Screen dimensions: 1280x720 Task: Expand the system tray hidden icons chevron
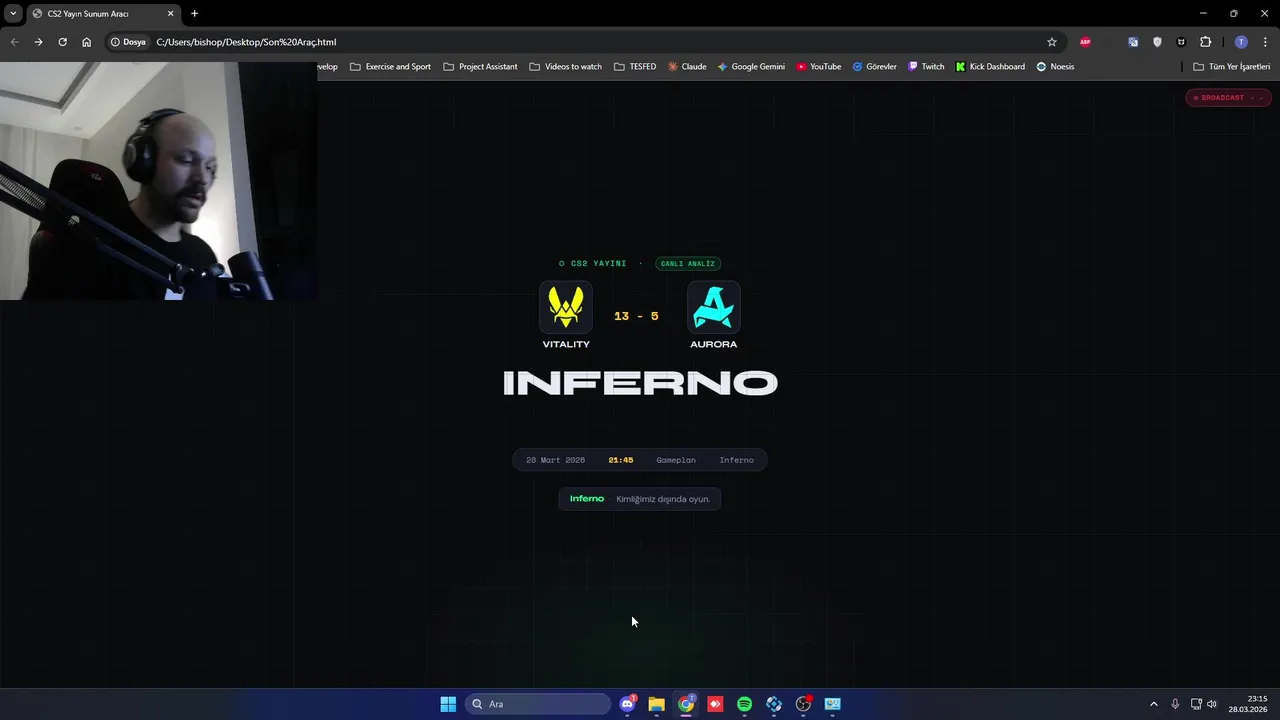pyautogui.click(x=1153, y=704)
